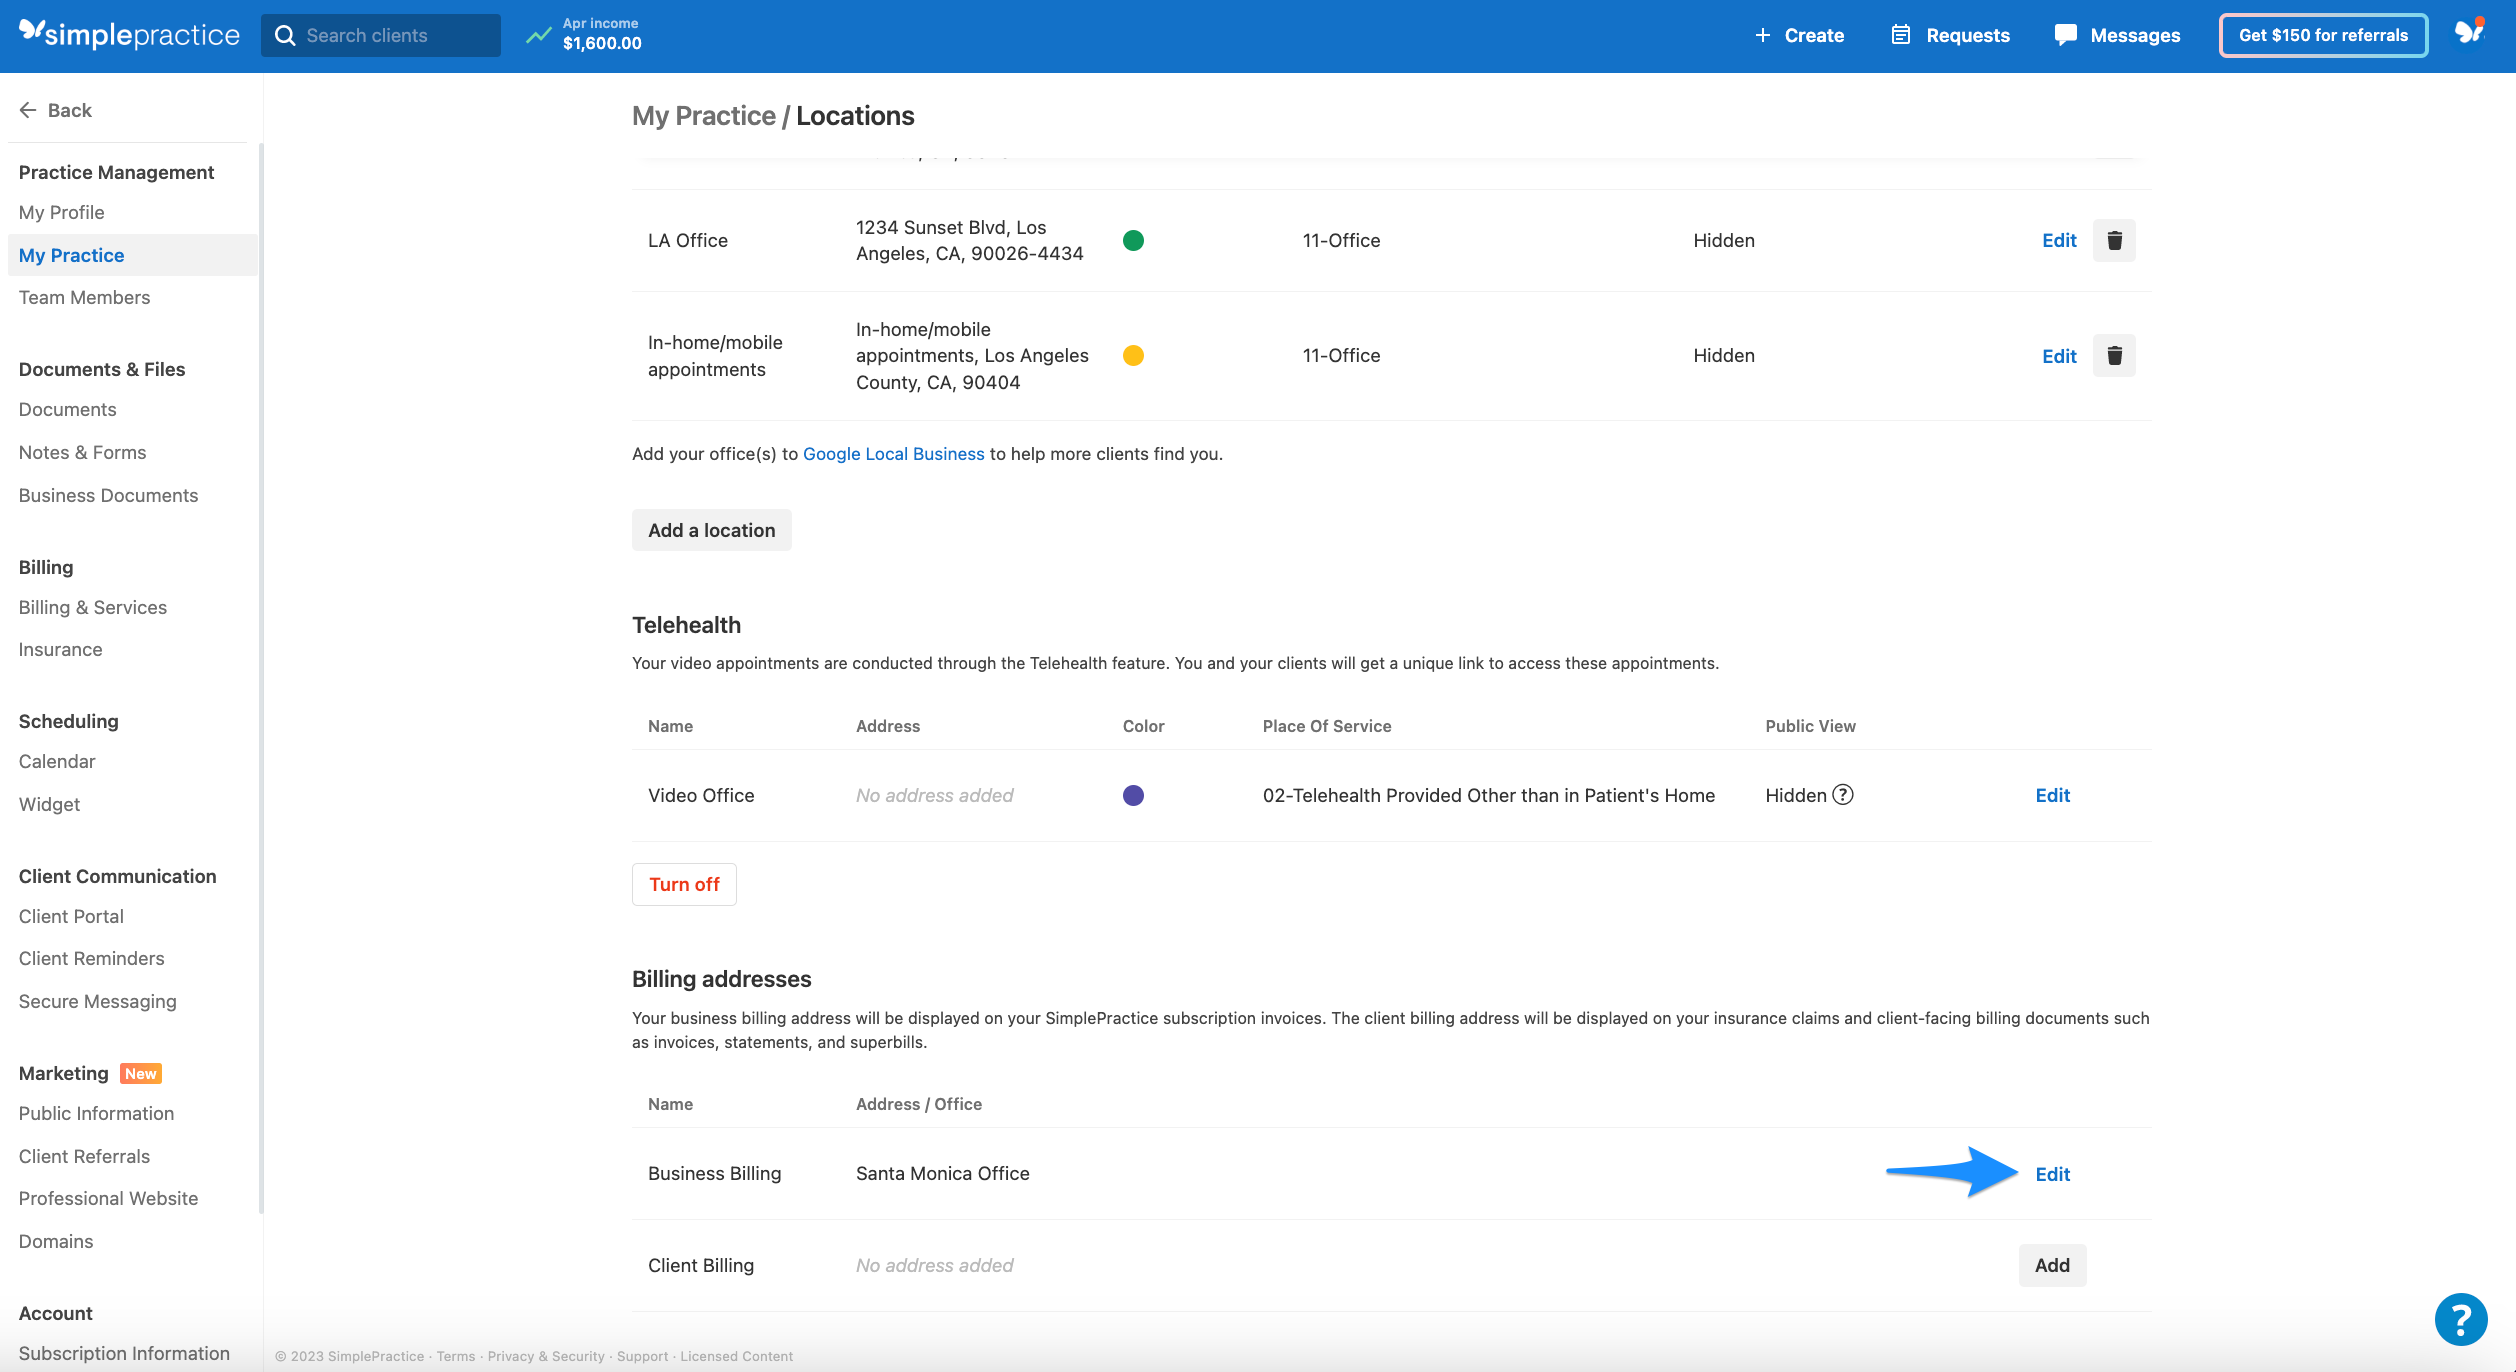Open Messages

(2117, 35)
